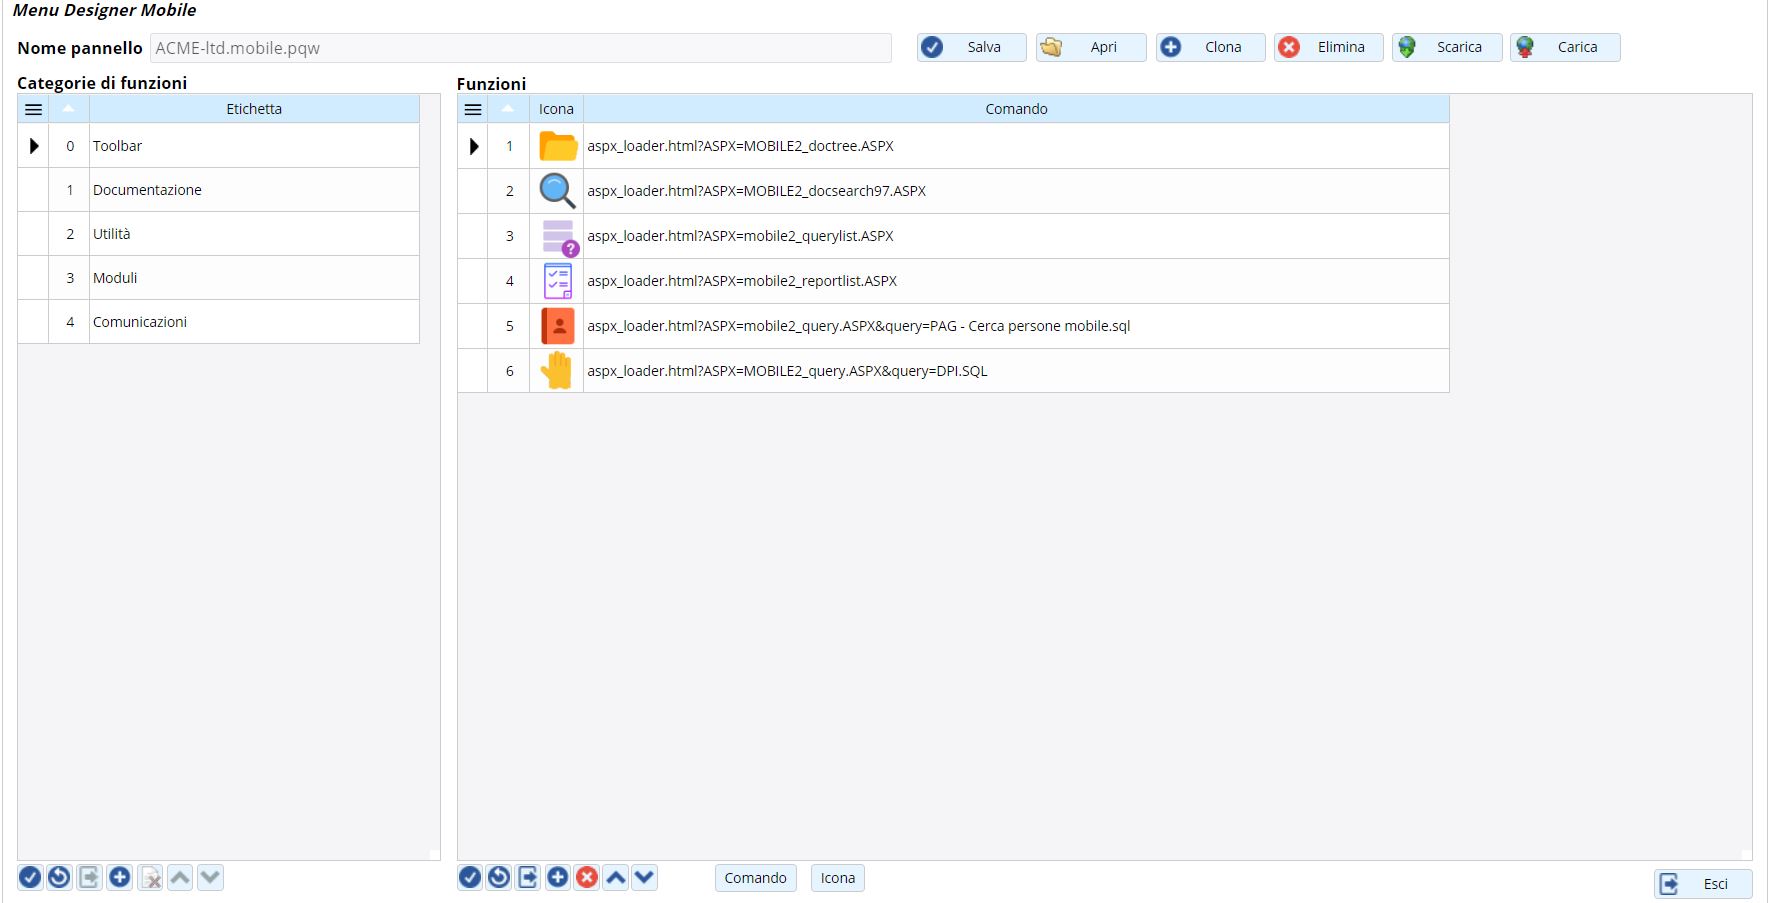Toggle sort arrow in Funzioni grid header
The height and width of the screenshot is (903, 1769).
point(508,109)
